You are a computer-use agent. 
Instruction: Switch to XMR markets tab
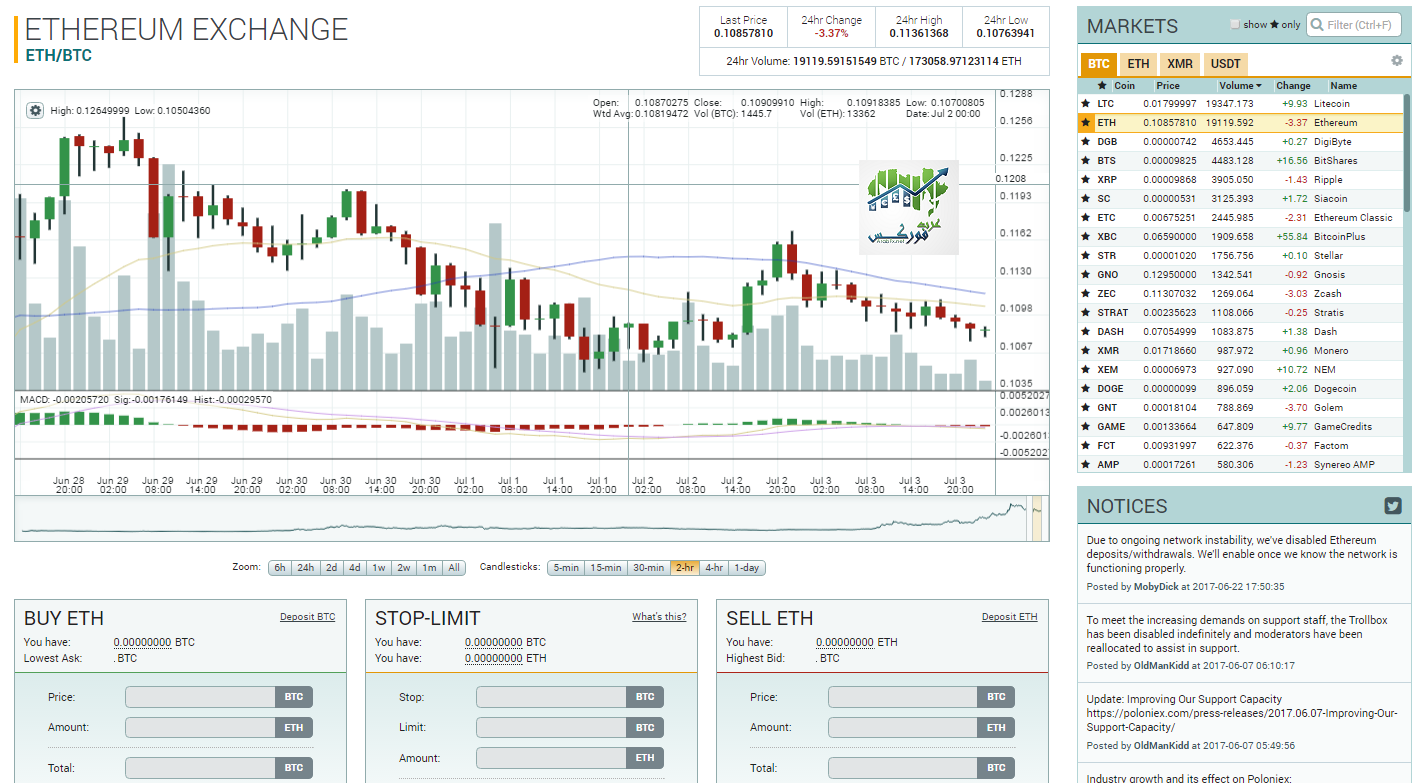click(1180, 64)
